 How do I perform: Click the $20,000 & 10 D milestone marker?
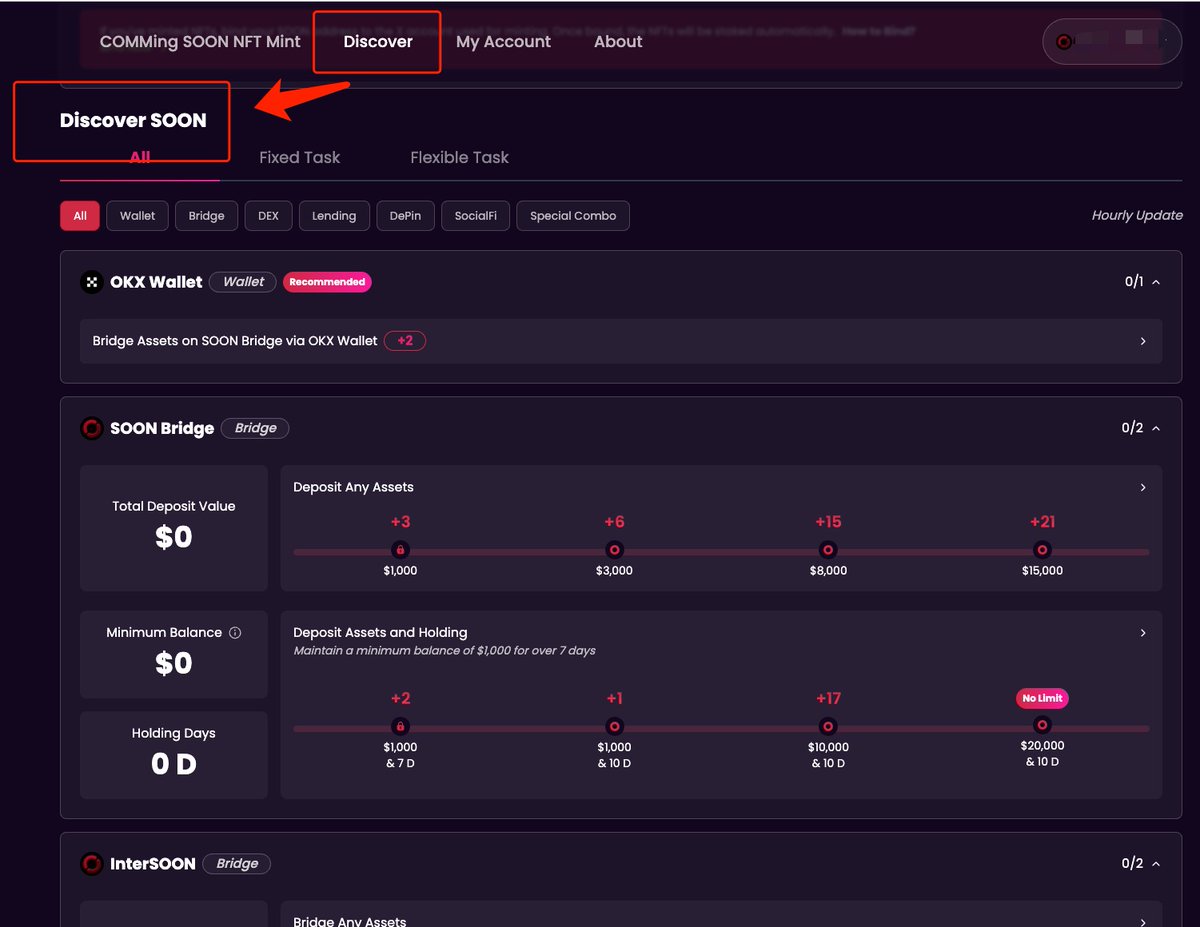[x=1042, y=725]
